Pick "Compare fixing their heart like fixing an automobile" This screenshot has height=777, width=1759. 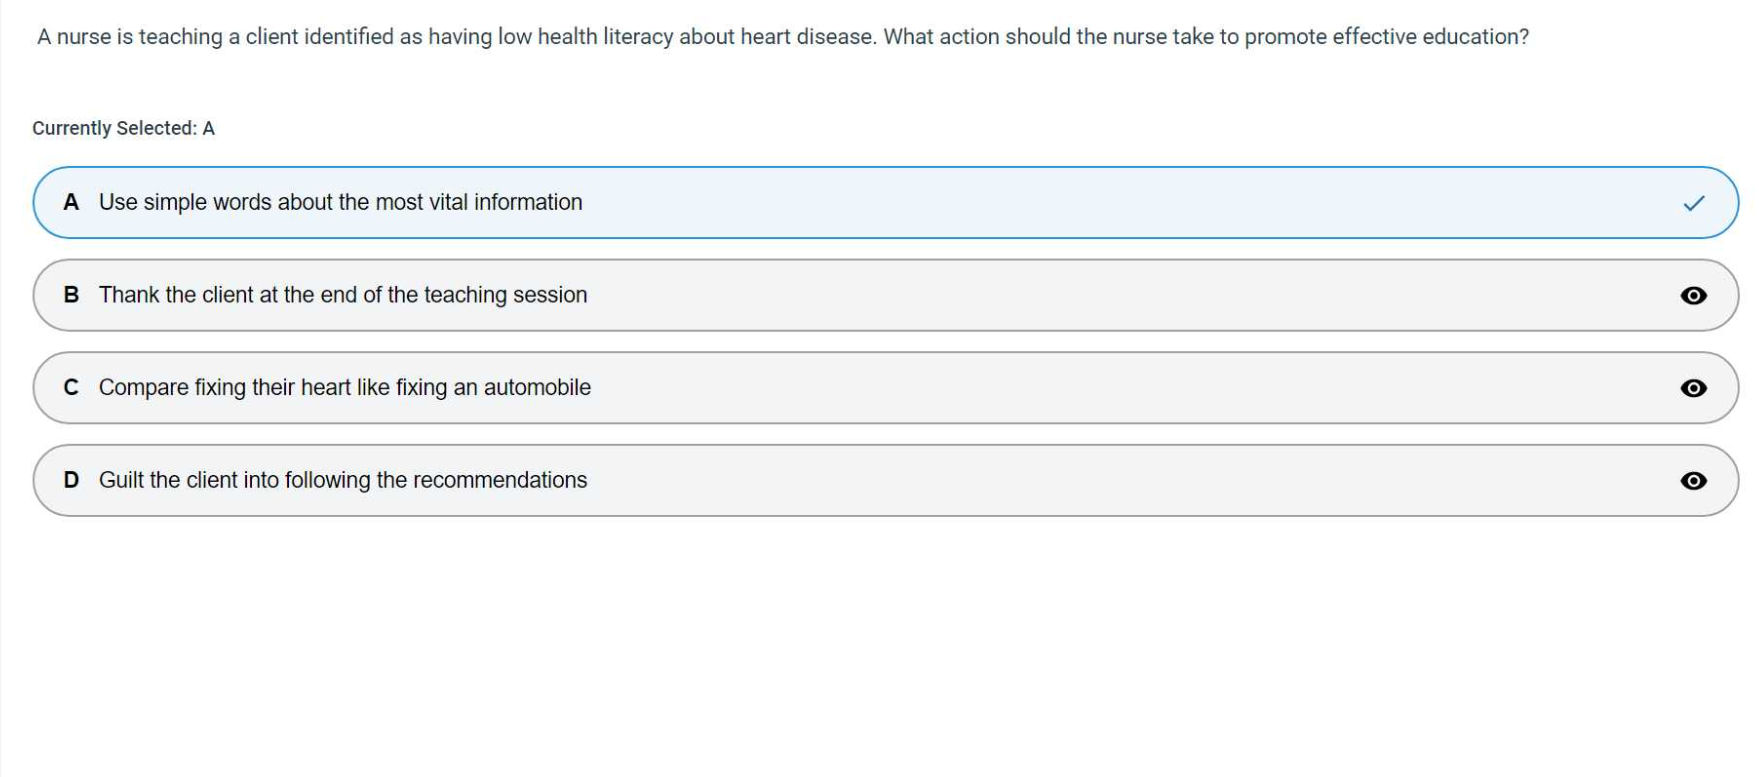pos(344,388)
